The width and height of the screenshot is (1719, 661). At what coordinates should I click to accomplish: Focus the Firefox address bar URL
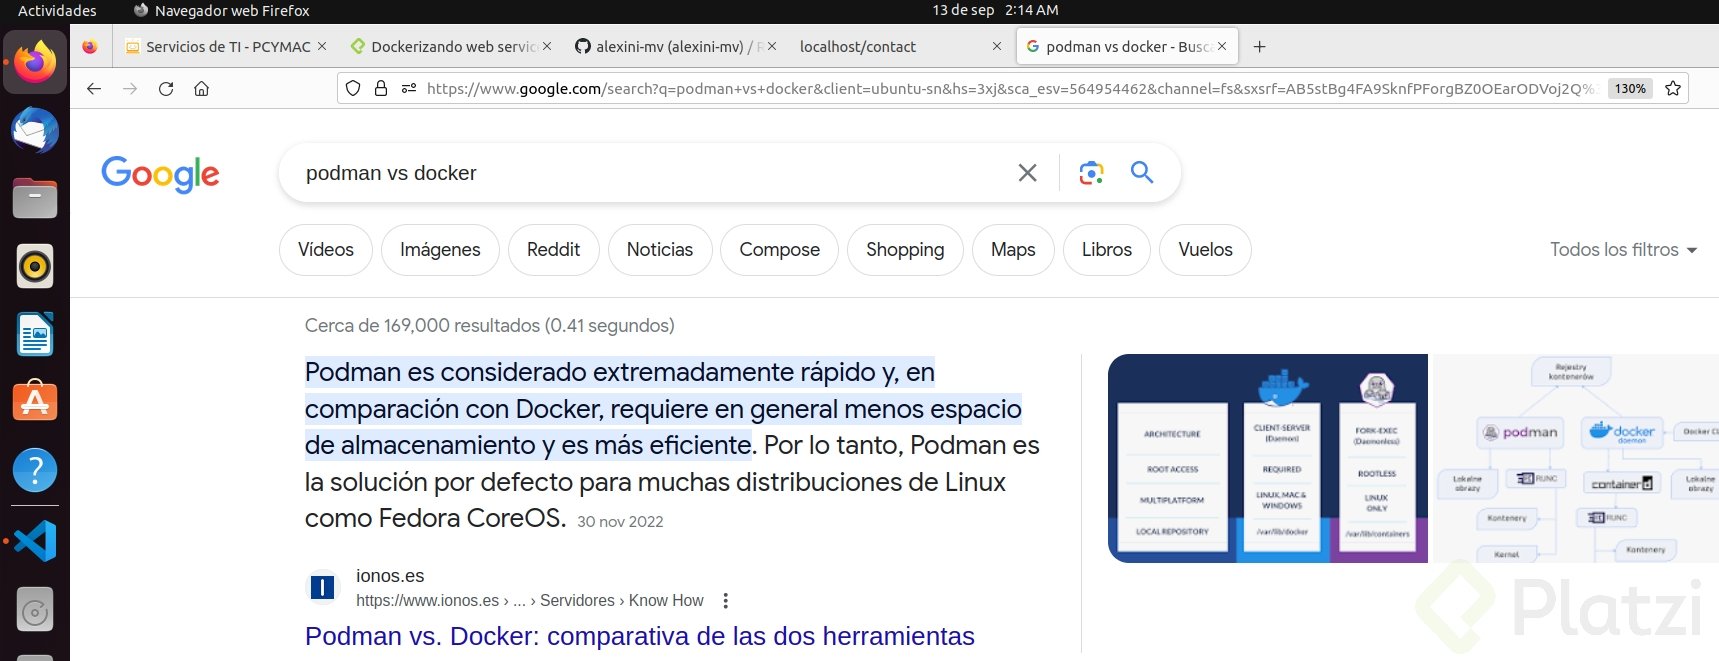pyautogui.click(x=1010, y=88)
